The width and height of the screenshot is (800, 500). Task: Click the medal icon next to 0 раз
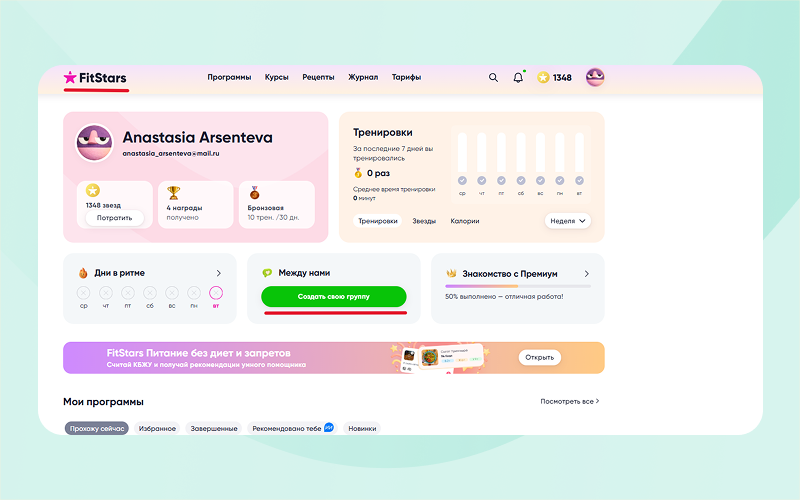point(358,173)
